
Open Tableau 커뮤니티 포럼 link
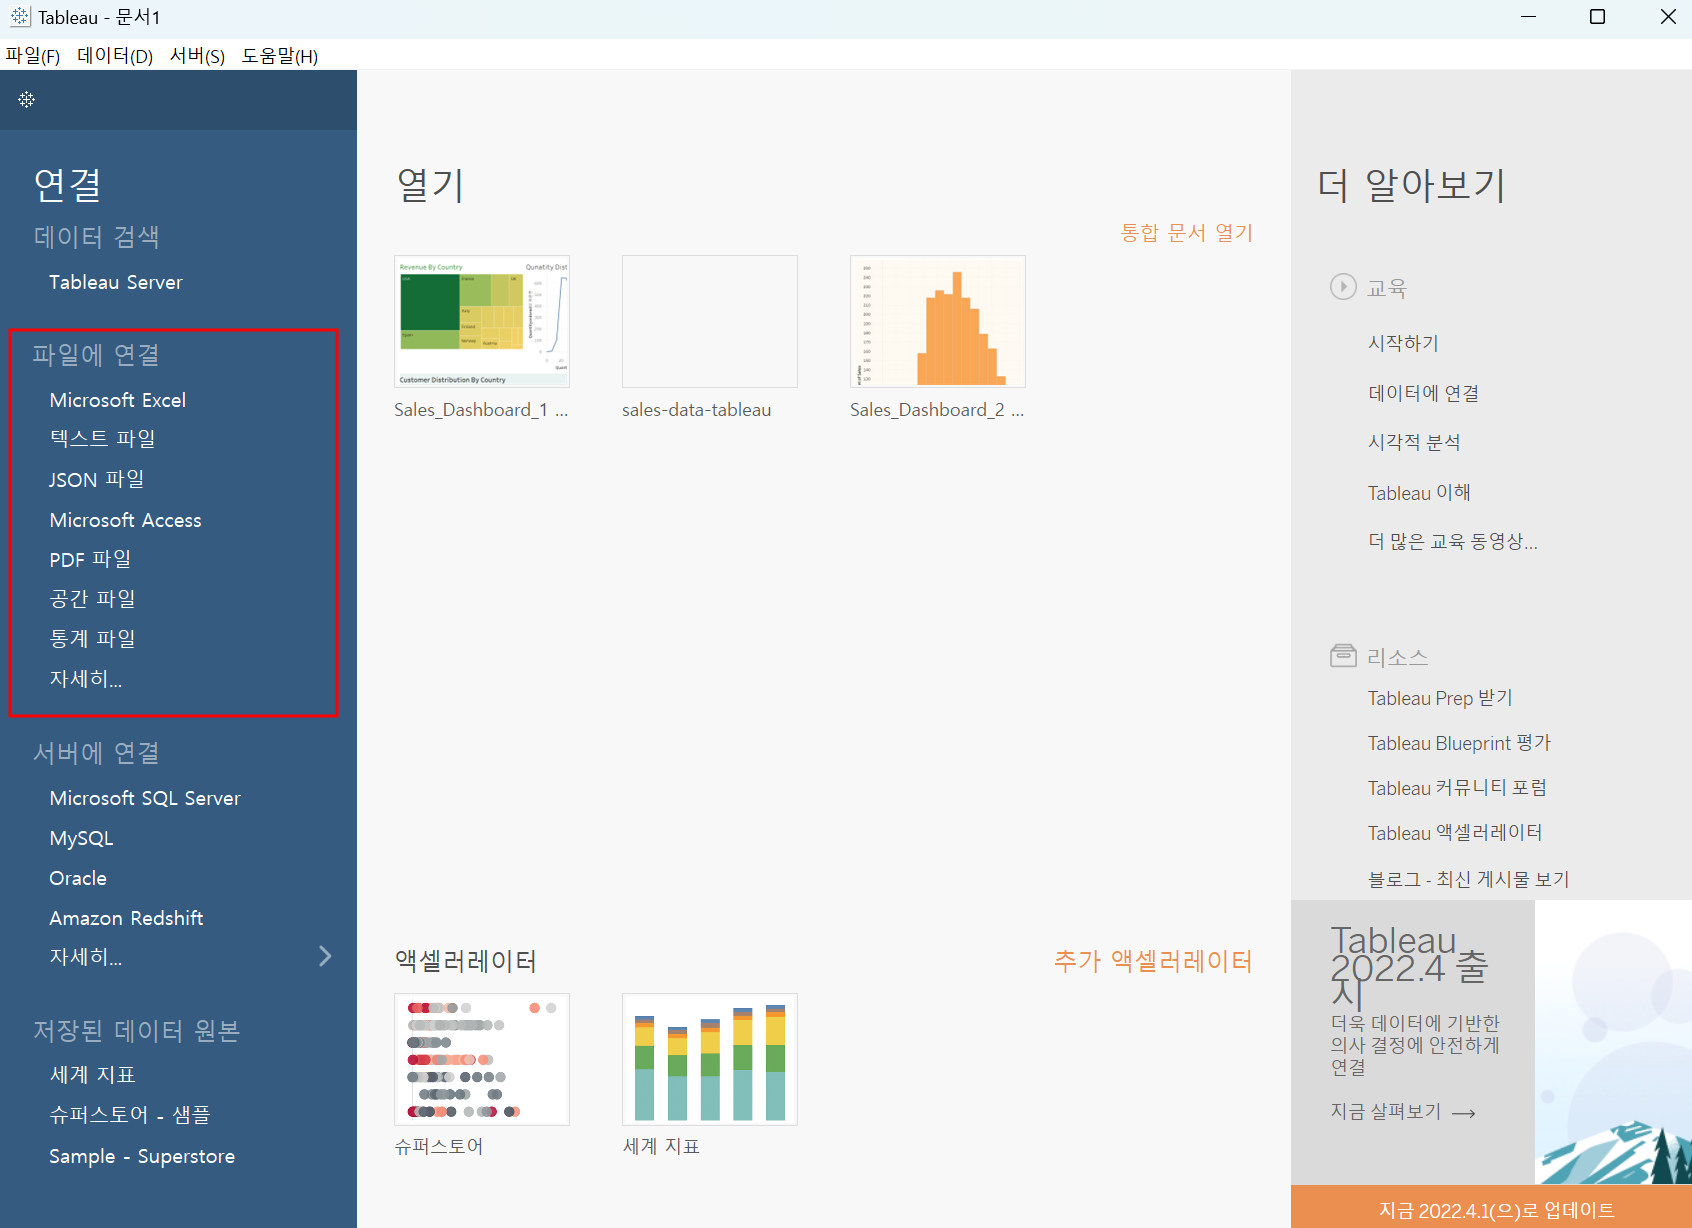coord(1457,788)
